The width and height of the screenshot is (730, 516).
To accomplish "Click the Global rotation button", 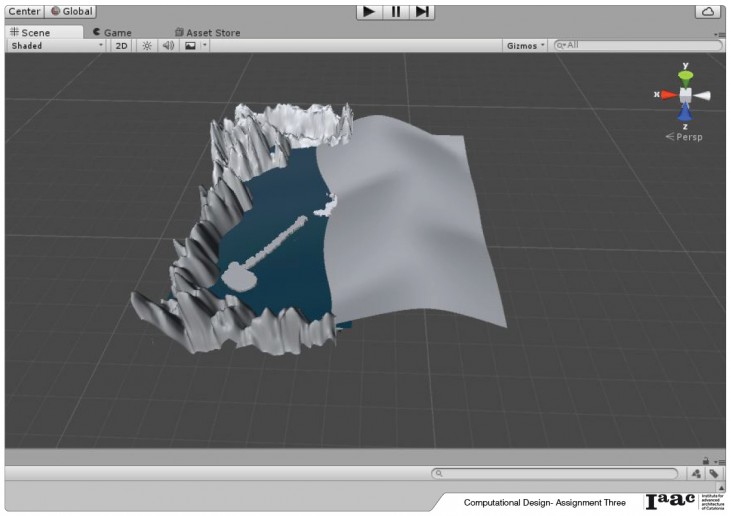I will click(70, 11).
